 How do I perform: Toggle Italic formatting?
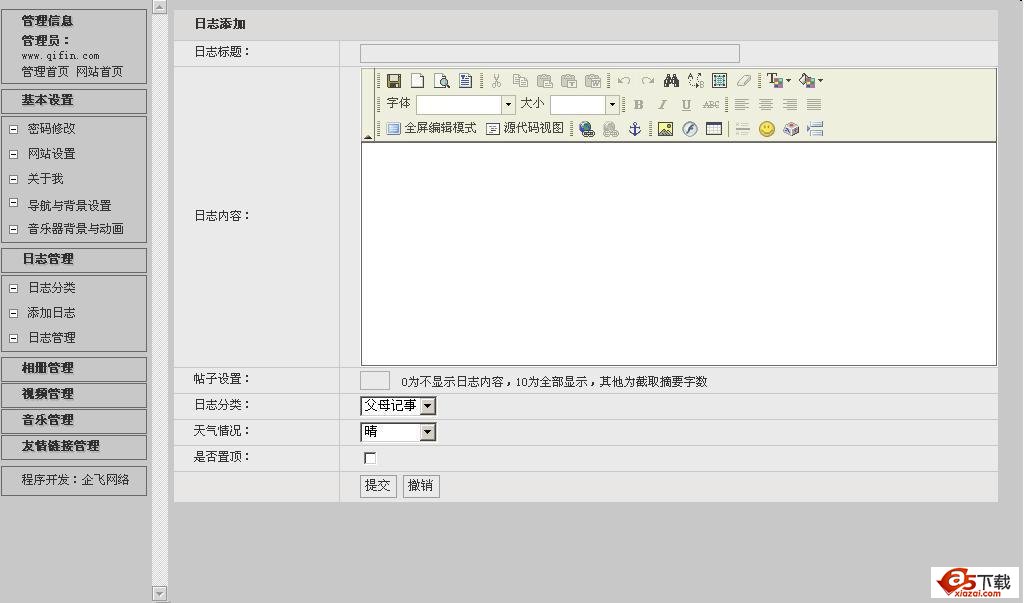[662, 105]
